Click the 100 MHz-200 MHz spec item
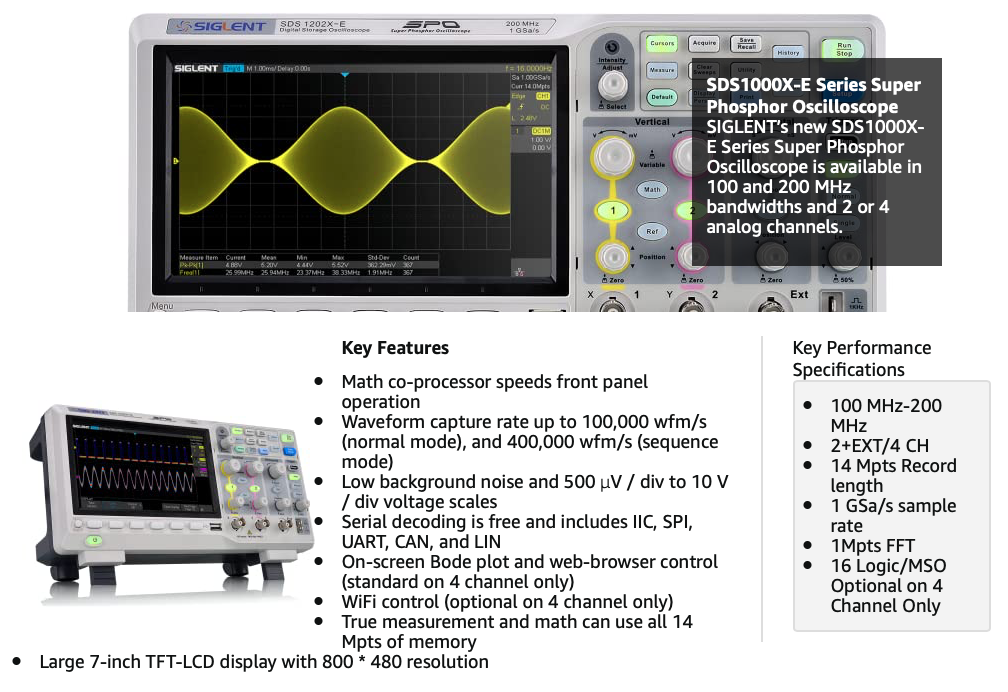Screen dimensions: 1008x692 point(886,415)
